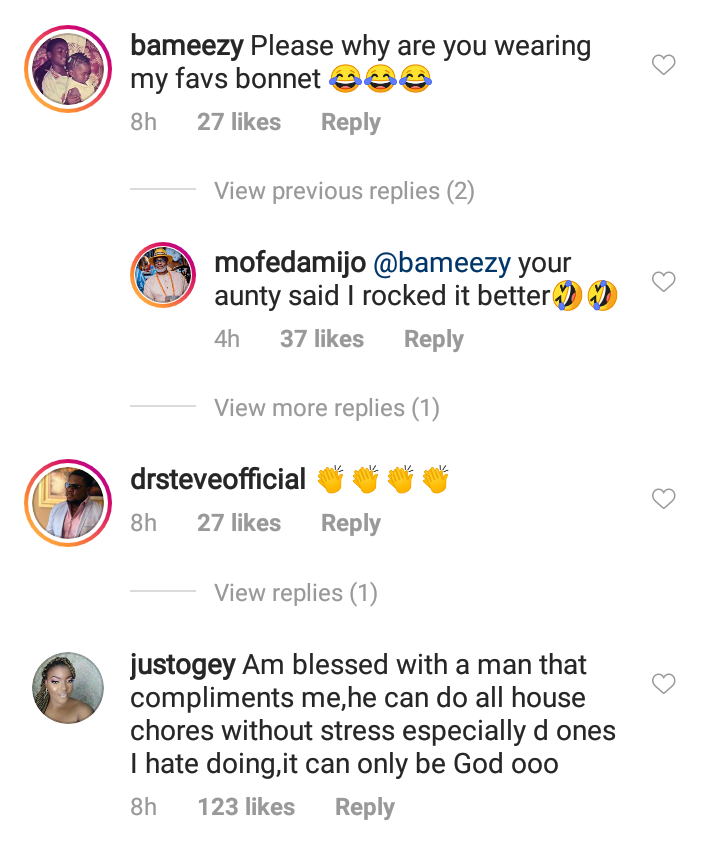Open bameezy's profile picture
This screenshot has height=858, width=720.
pos(68,69)
